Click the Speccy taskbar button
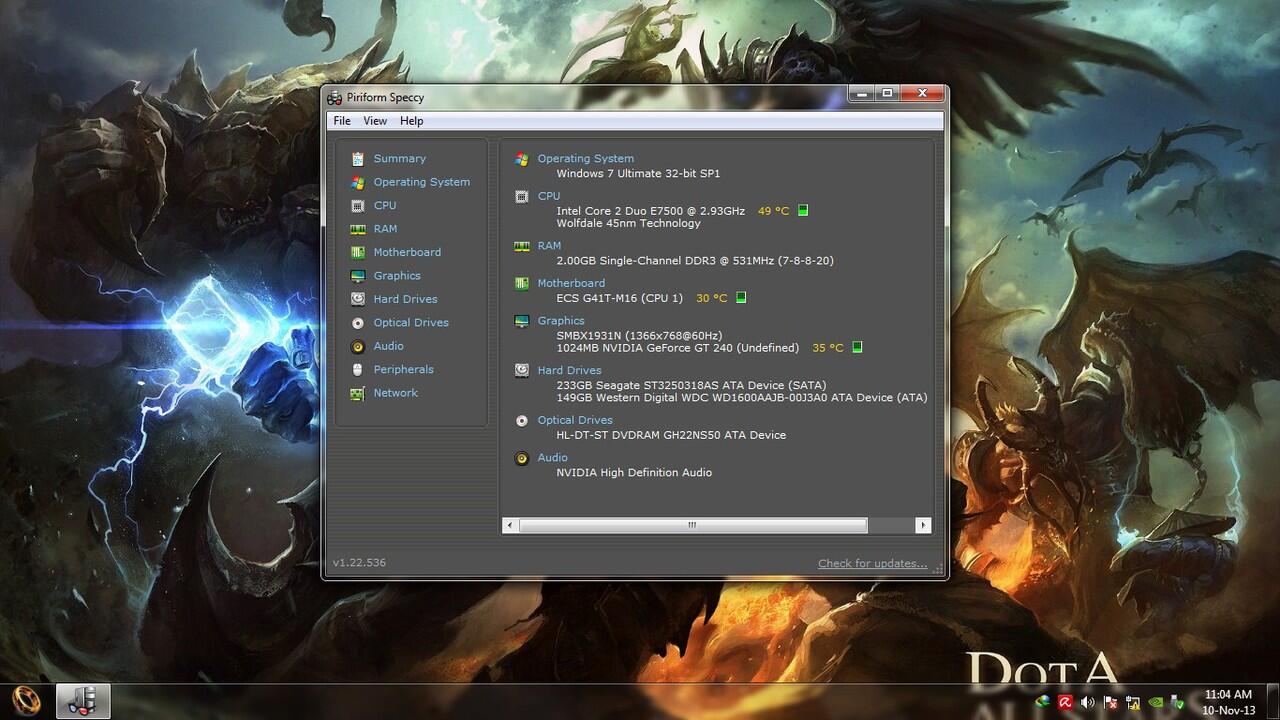The image size is (1280, 720). (83, 701)
